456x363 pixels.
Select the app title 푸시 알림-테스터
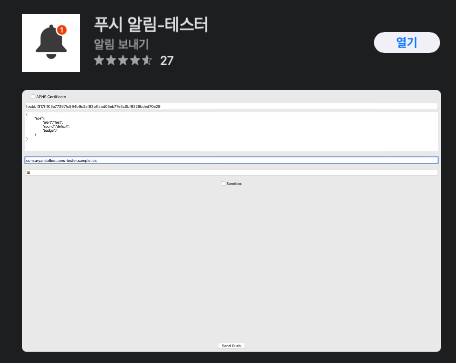click(x=151, y=24)
